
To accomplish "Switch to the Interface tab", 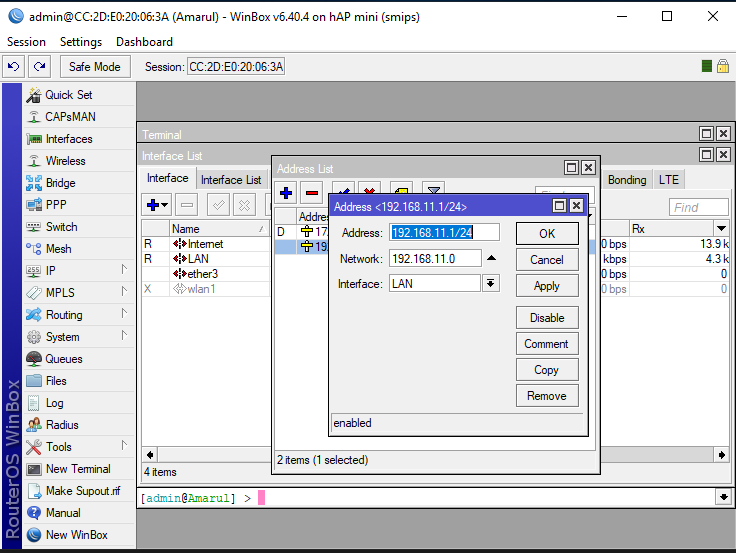I will (168, 178).
